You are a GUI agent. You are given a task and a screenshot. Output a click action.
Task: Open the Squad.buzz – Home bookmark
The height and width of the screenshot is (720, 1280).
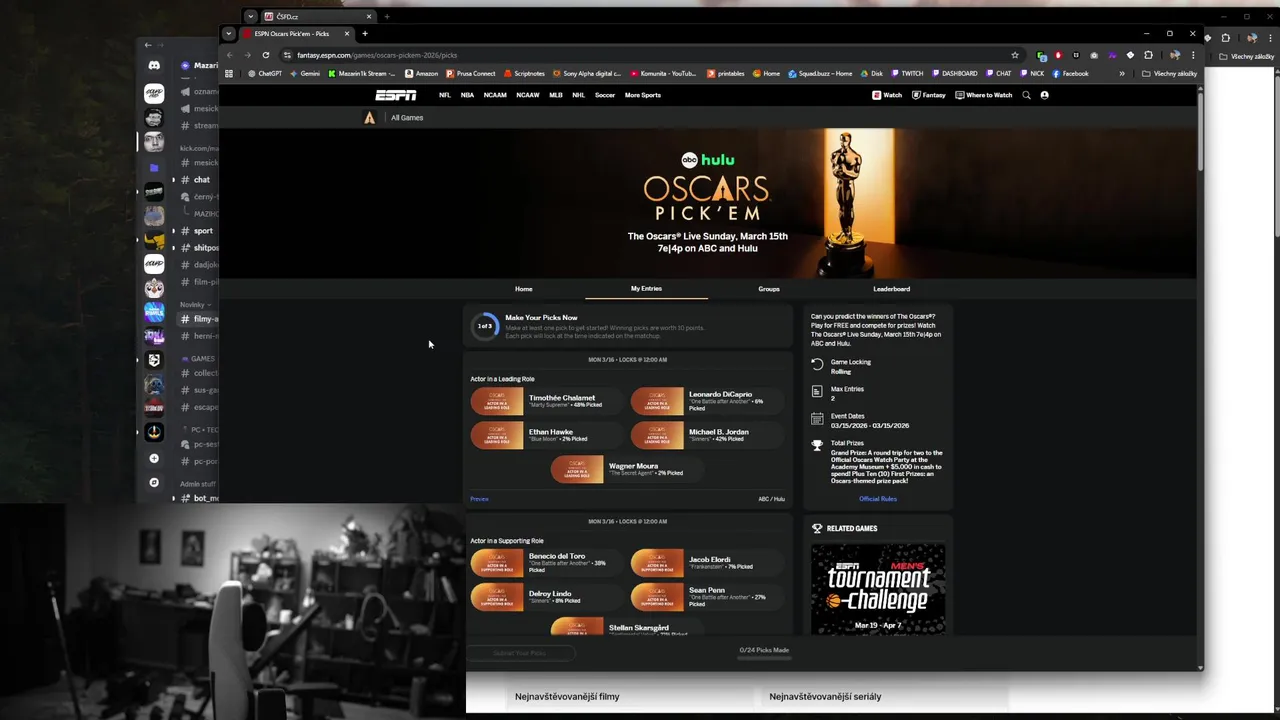[x=820, y=73]
